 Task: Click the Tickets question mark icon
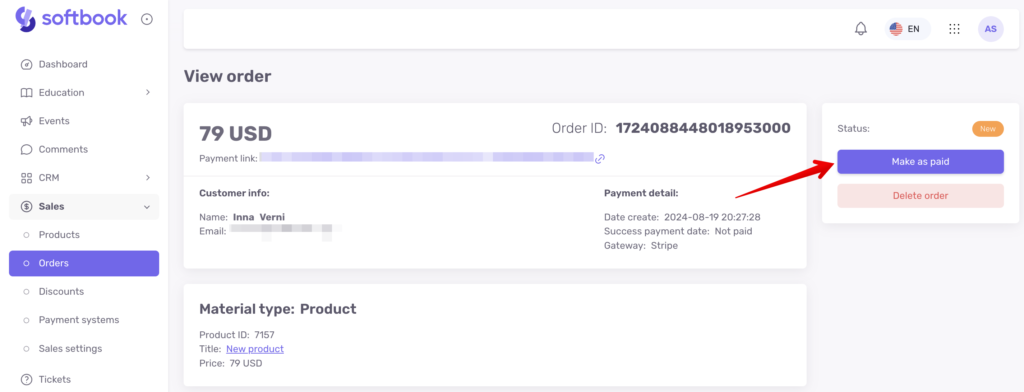[26, 379]
